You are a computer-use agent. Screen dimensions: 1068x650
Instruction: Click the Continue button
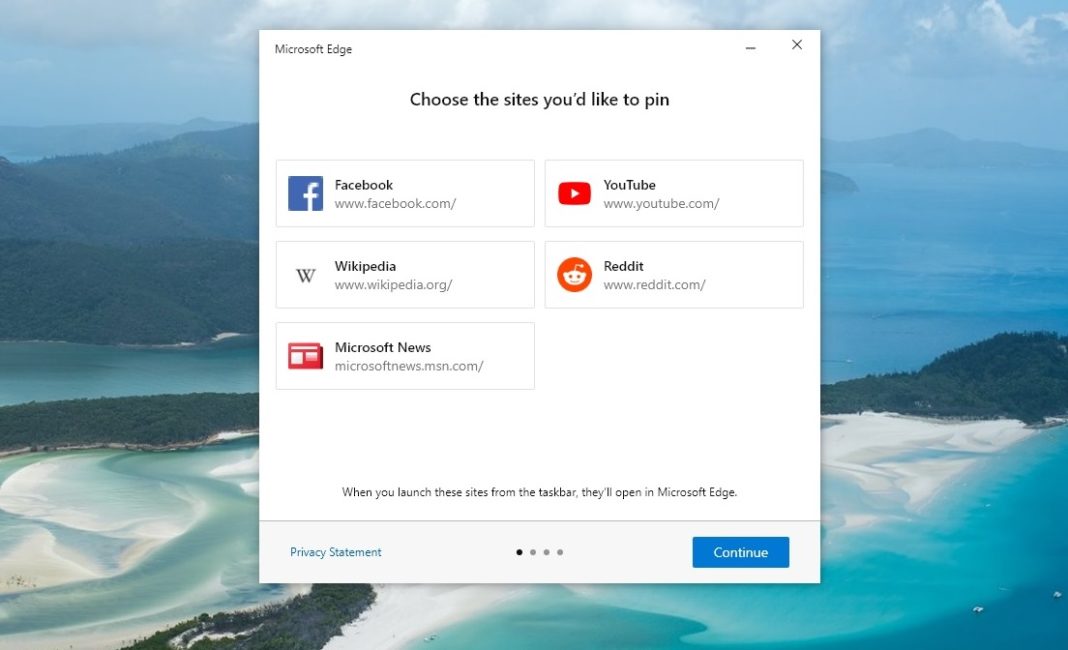tap(740, 552)
